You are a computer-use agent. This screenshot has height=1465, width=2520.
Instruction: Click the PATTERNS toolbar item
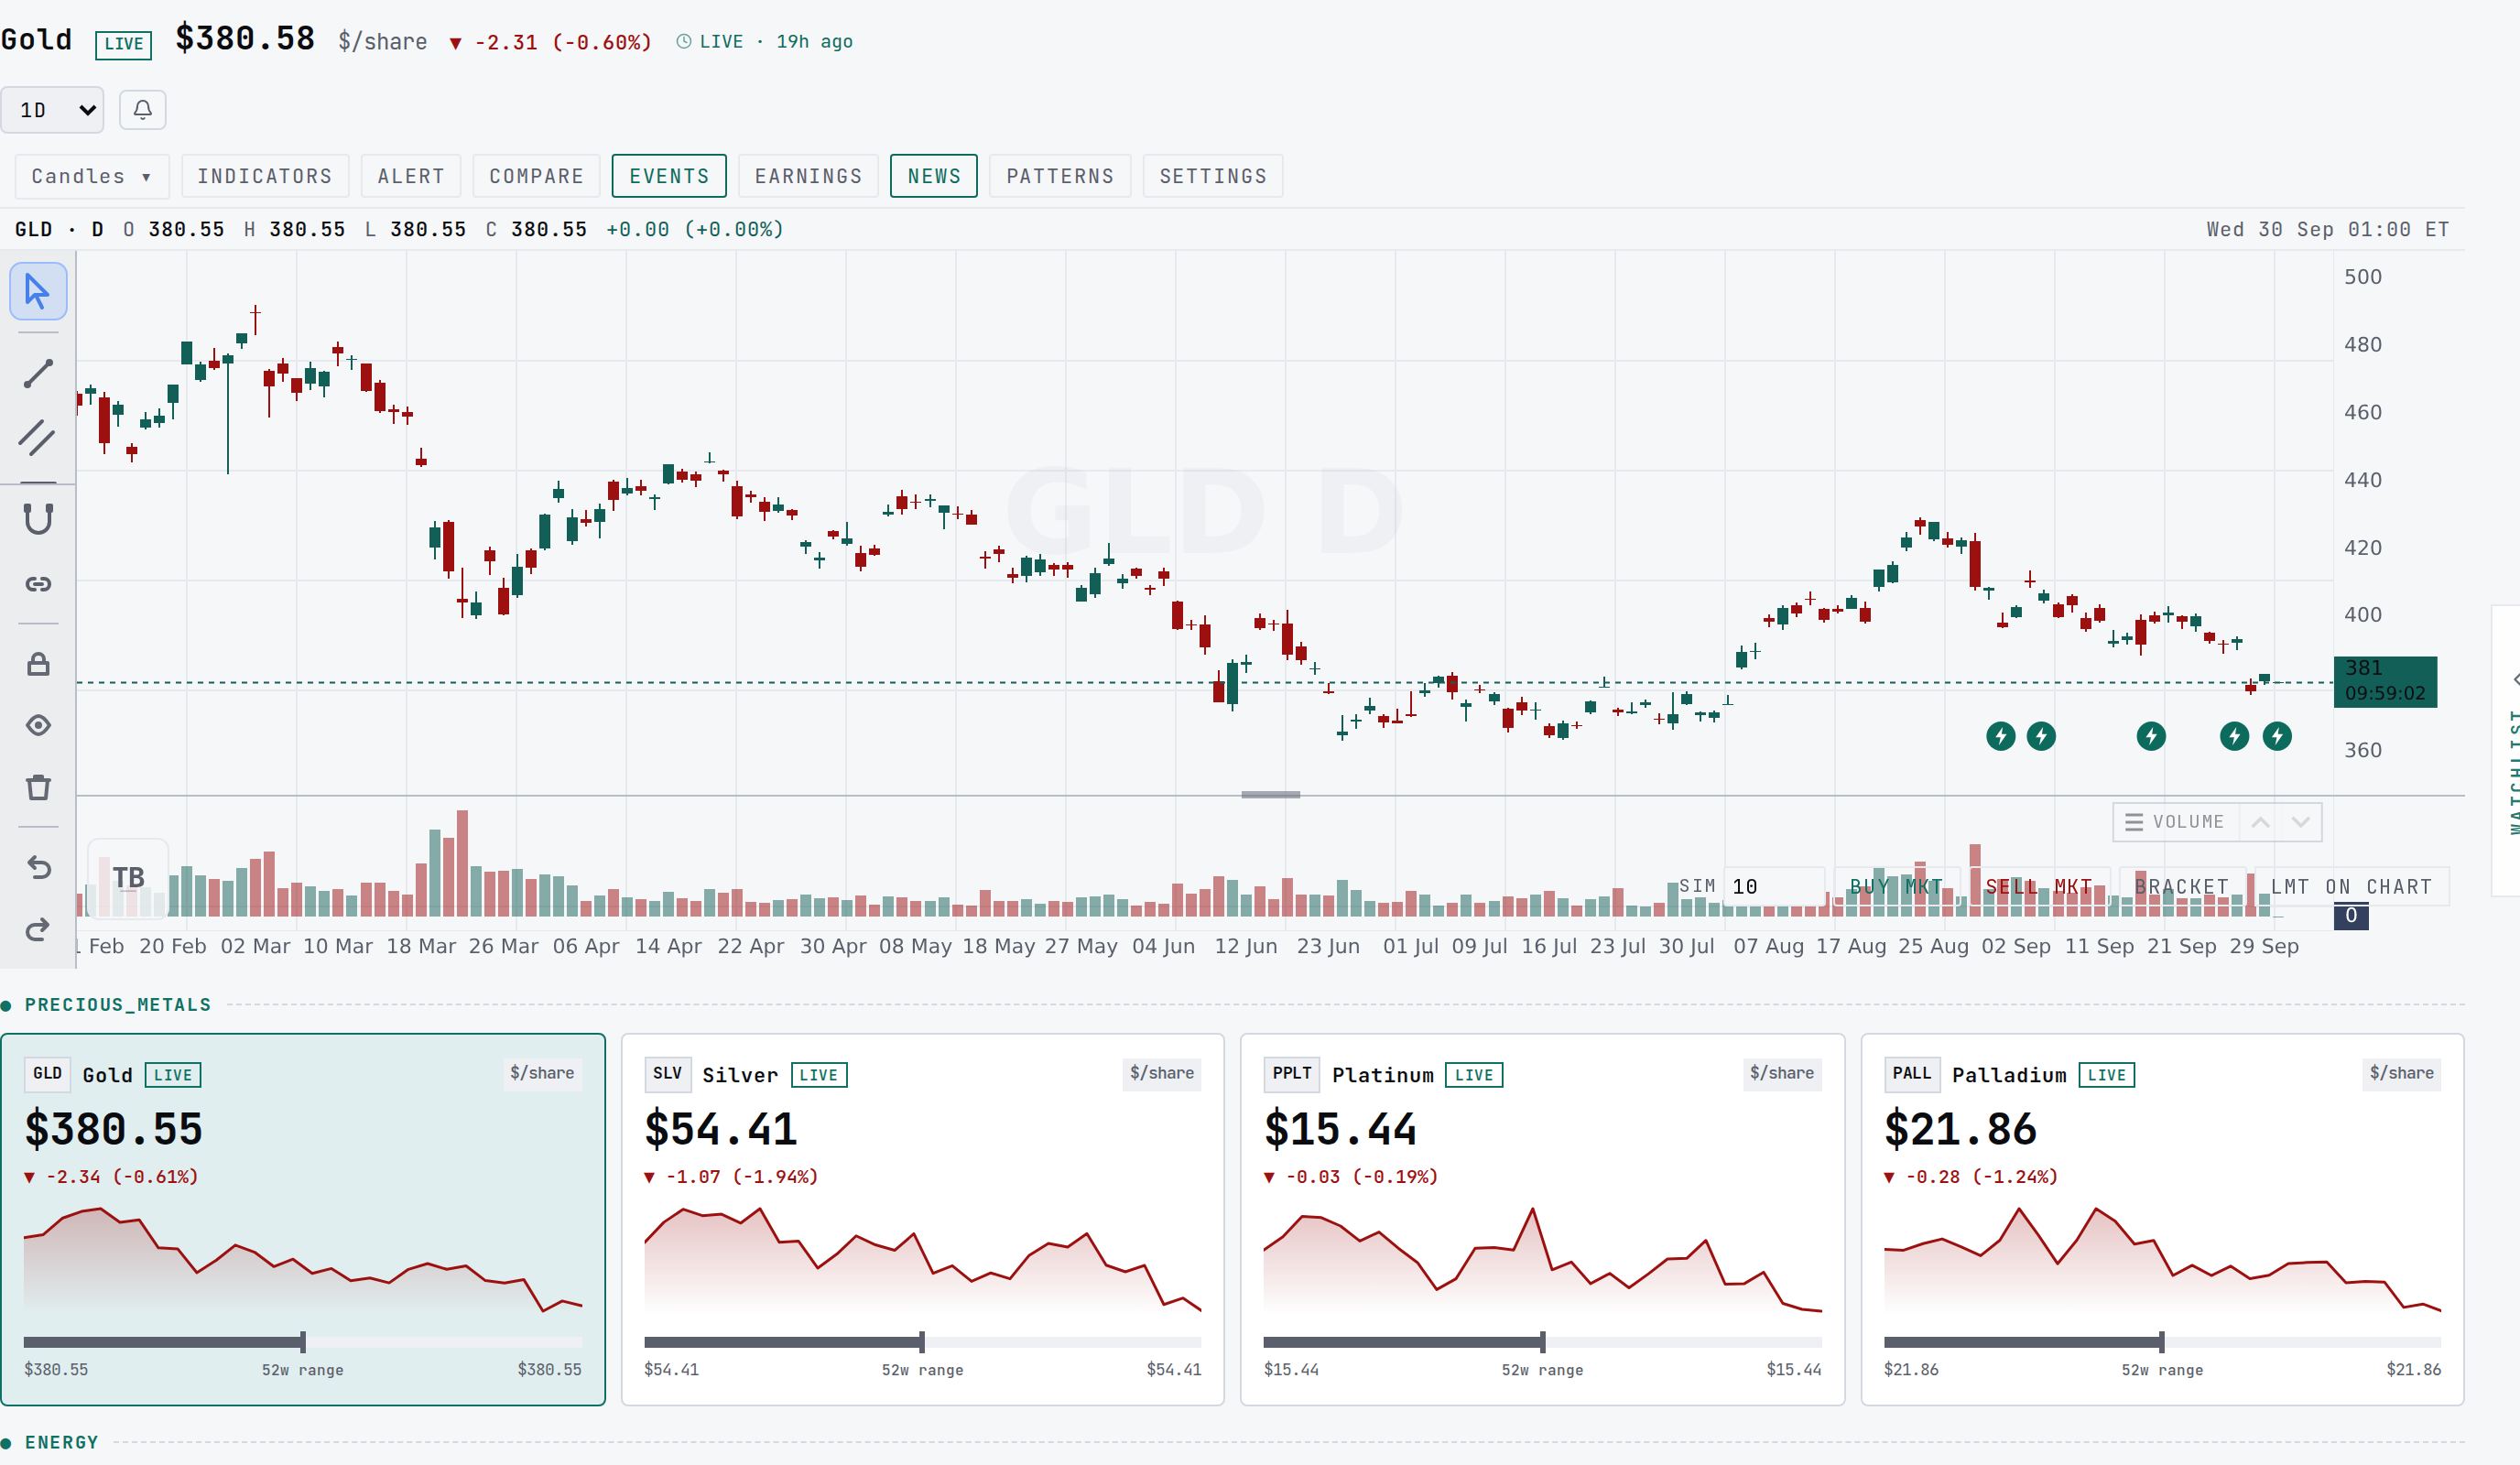1060,176
